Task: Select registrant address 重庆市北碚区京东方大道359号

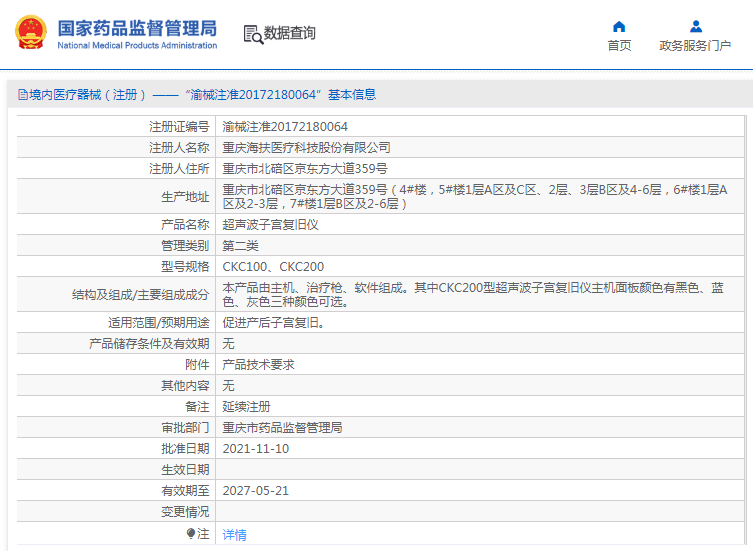Action: coord(305,169)
